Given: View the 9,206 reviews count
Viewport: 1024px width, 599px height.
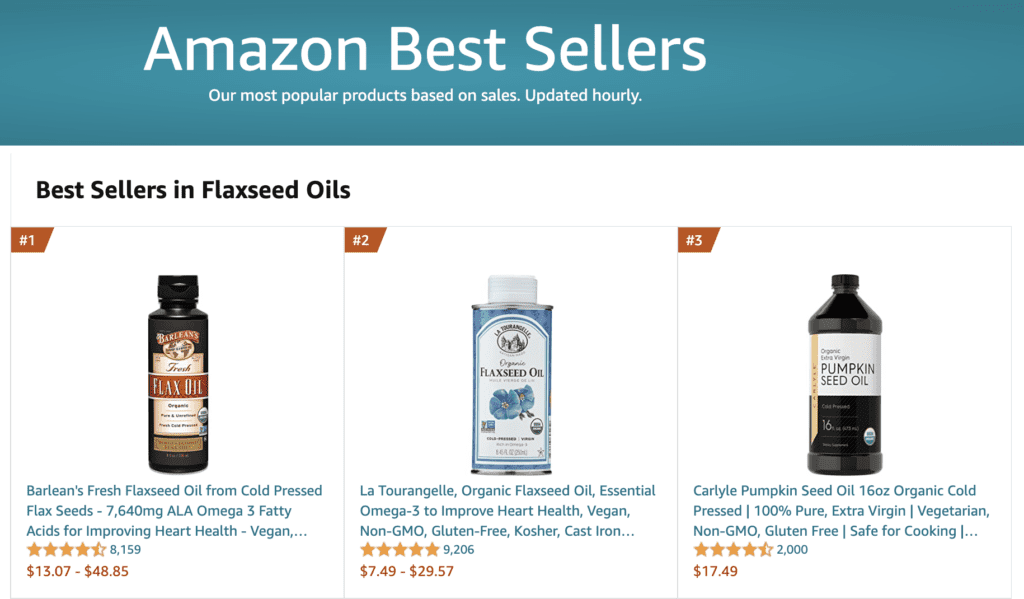Looking at the screenshot, I should (459, 550).
